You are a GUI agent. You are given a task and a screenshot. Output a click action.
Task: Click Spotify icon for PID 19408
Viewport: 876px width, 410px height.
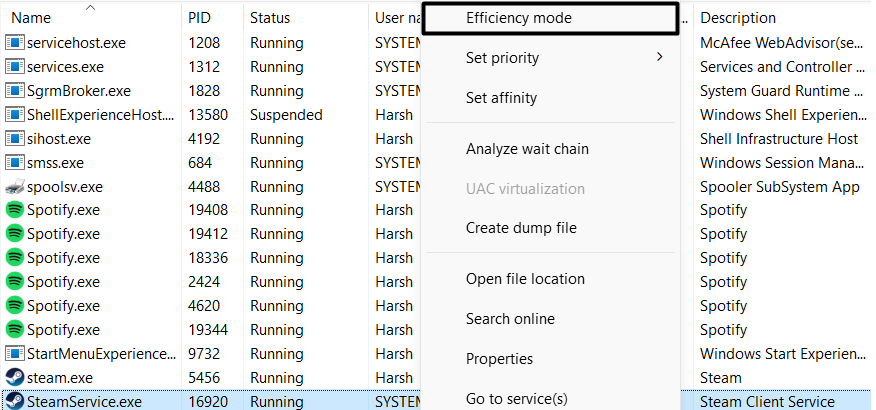(14, 210)
